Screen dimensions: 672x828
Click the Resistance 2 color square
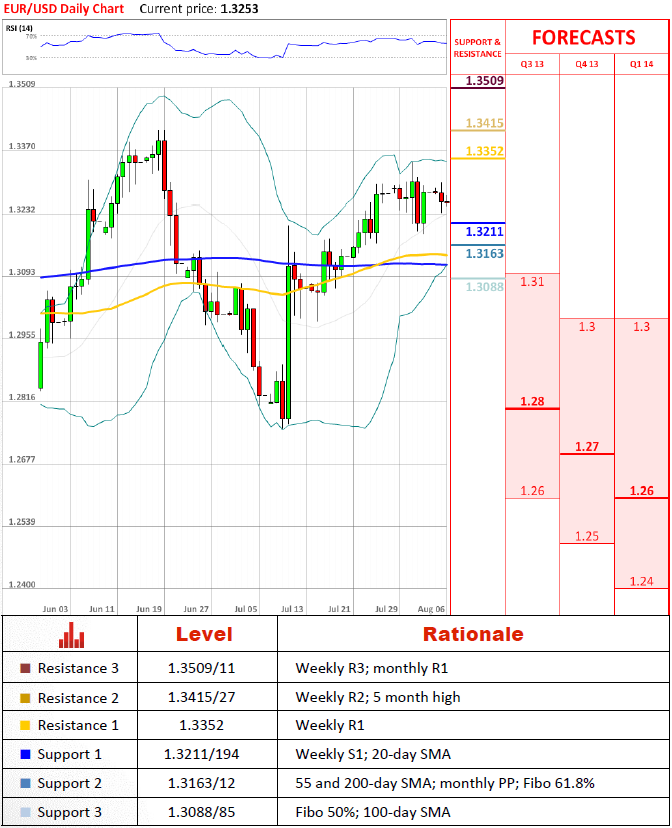[25, 698]
